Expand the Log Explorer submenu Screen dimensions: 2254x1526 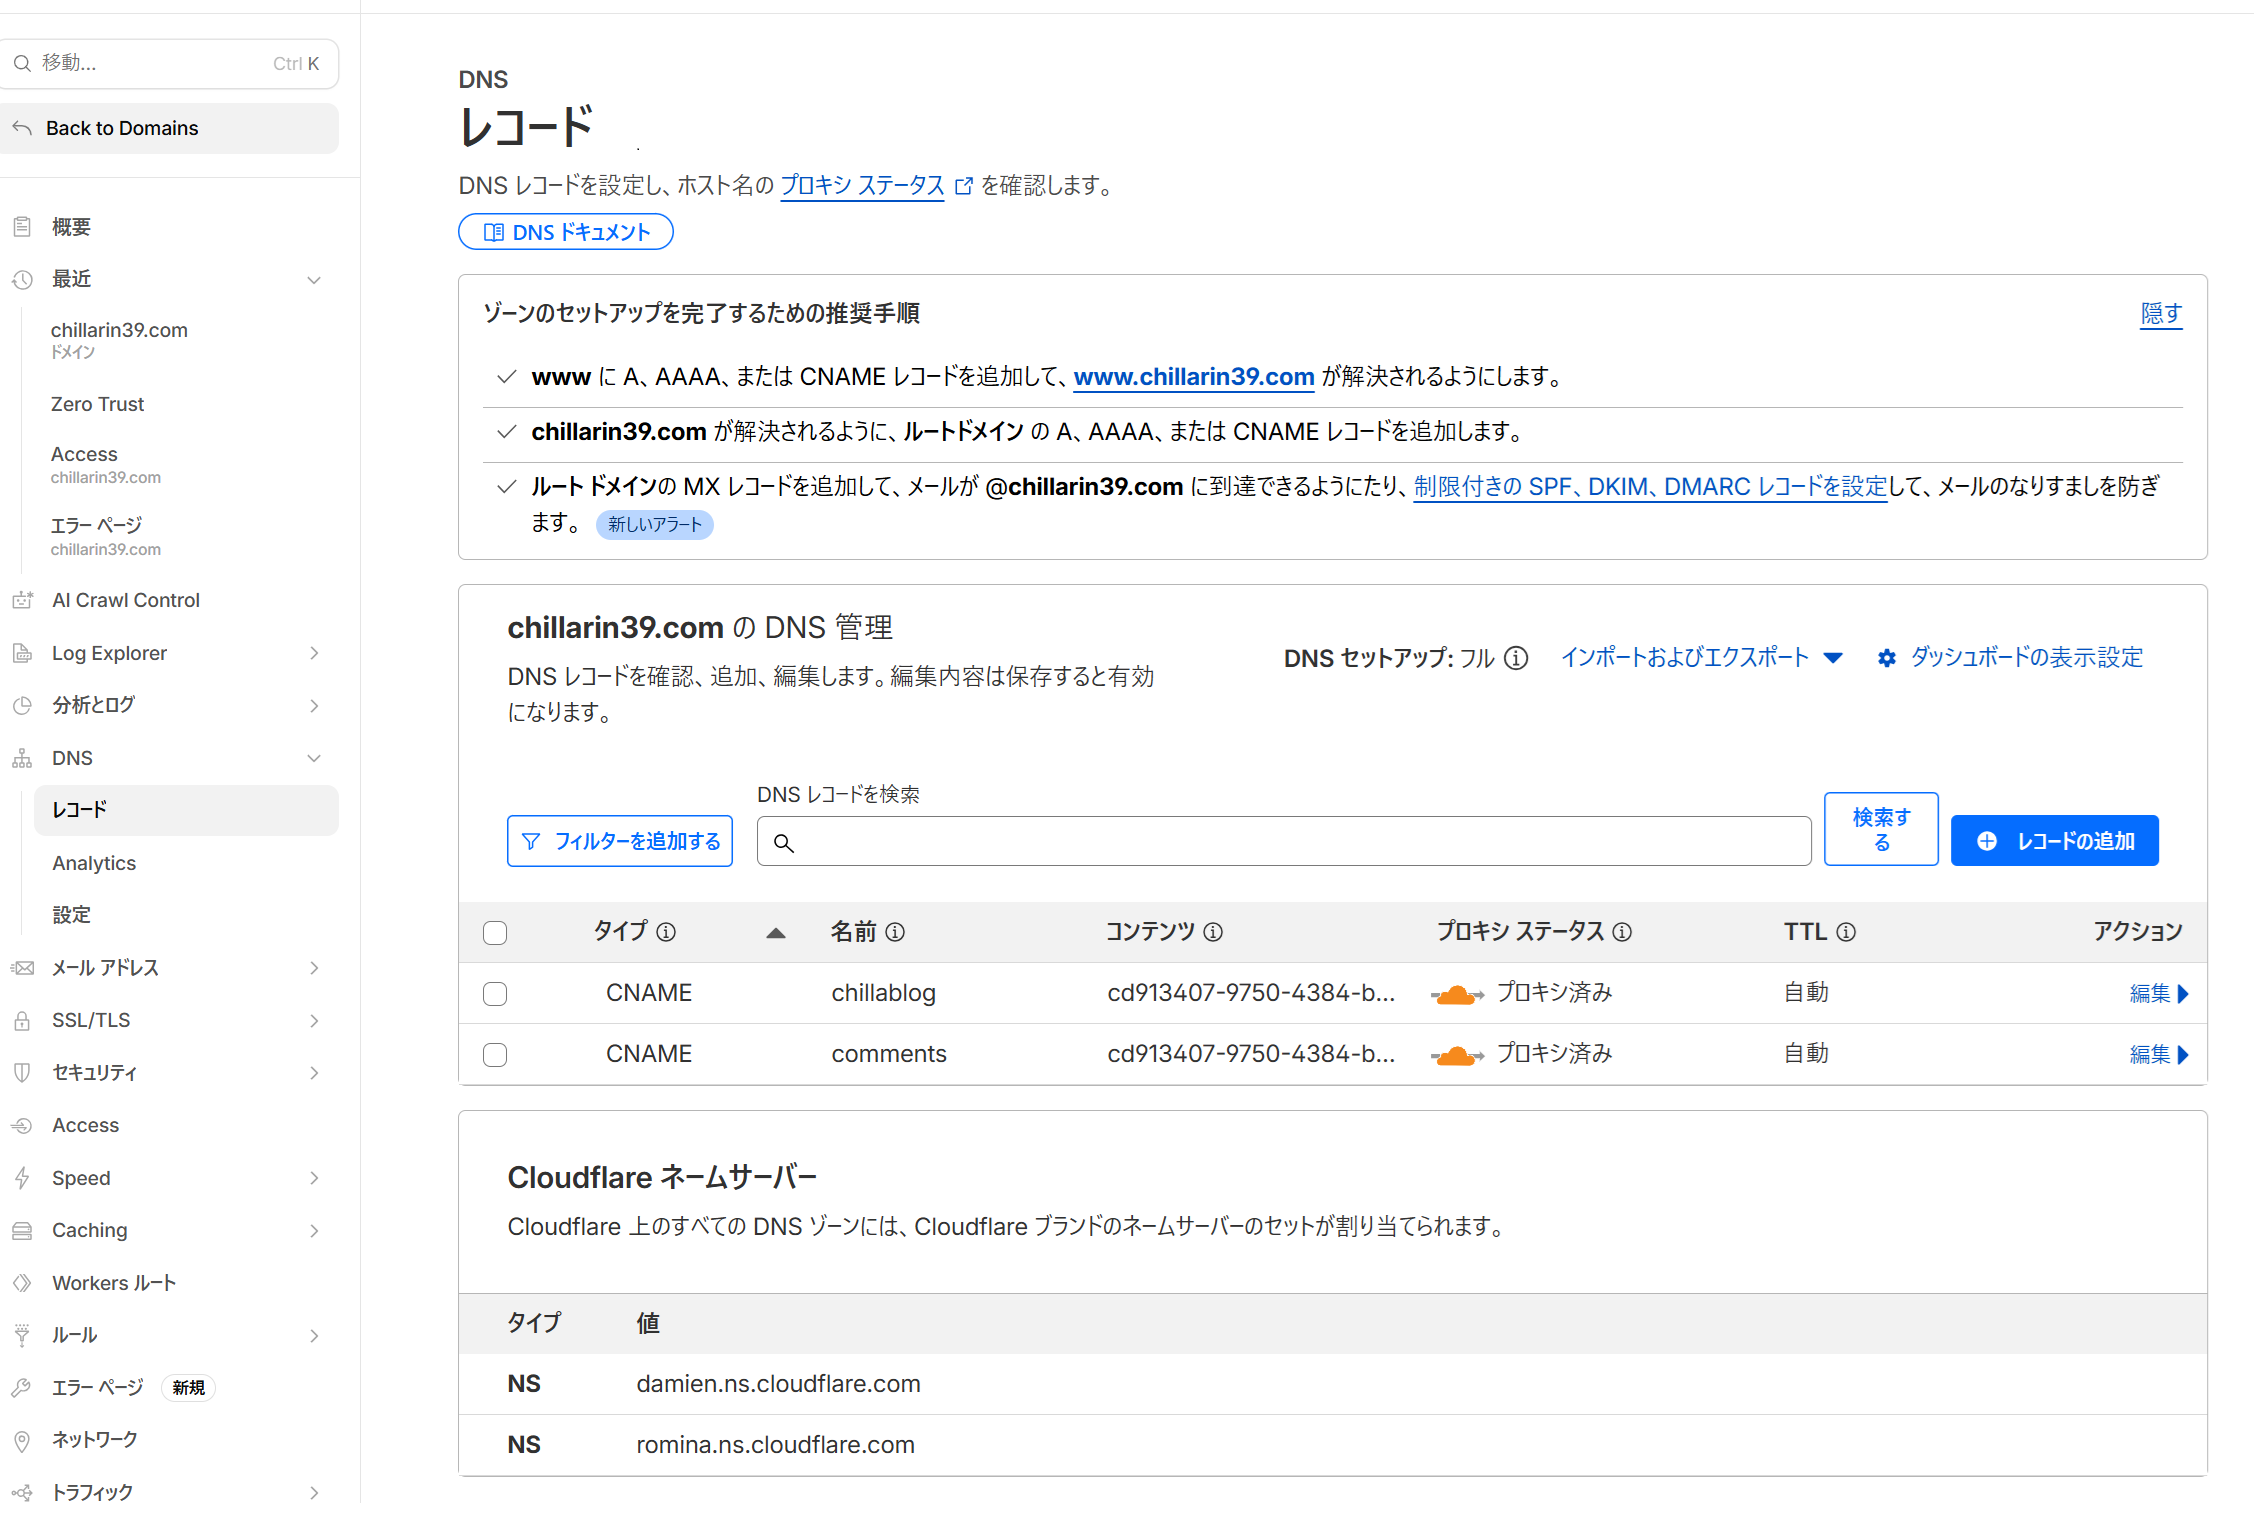pos(314,653)
